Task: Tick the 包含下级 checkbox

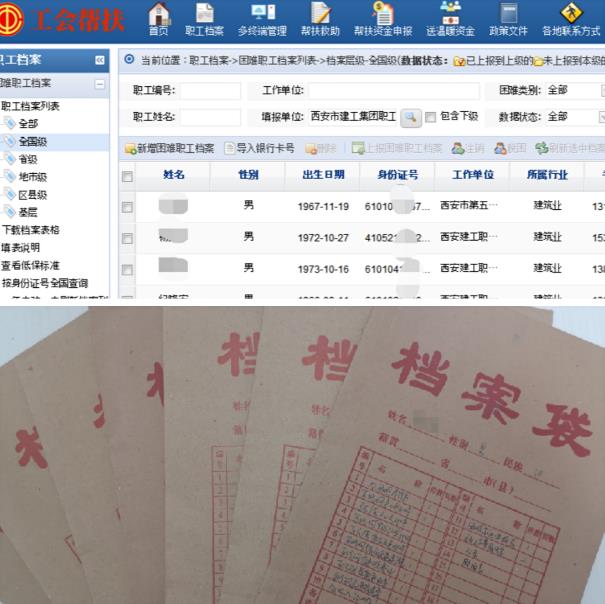Action: coord(431,118)
